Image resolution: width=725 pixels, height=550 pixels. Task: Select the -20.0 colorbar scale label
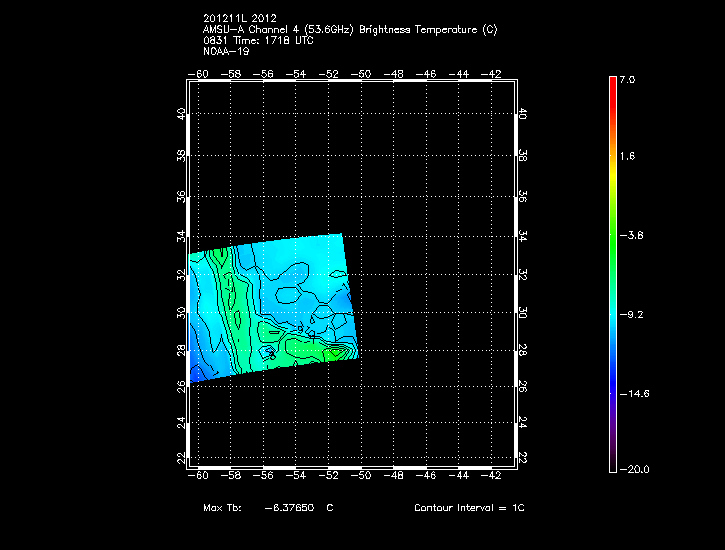633,470
